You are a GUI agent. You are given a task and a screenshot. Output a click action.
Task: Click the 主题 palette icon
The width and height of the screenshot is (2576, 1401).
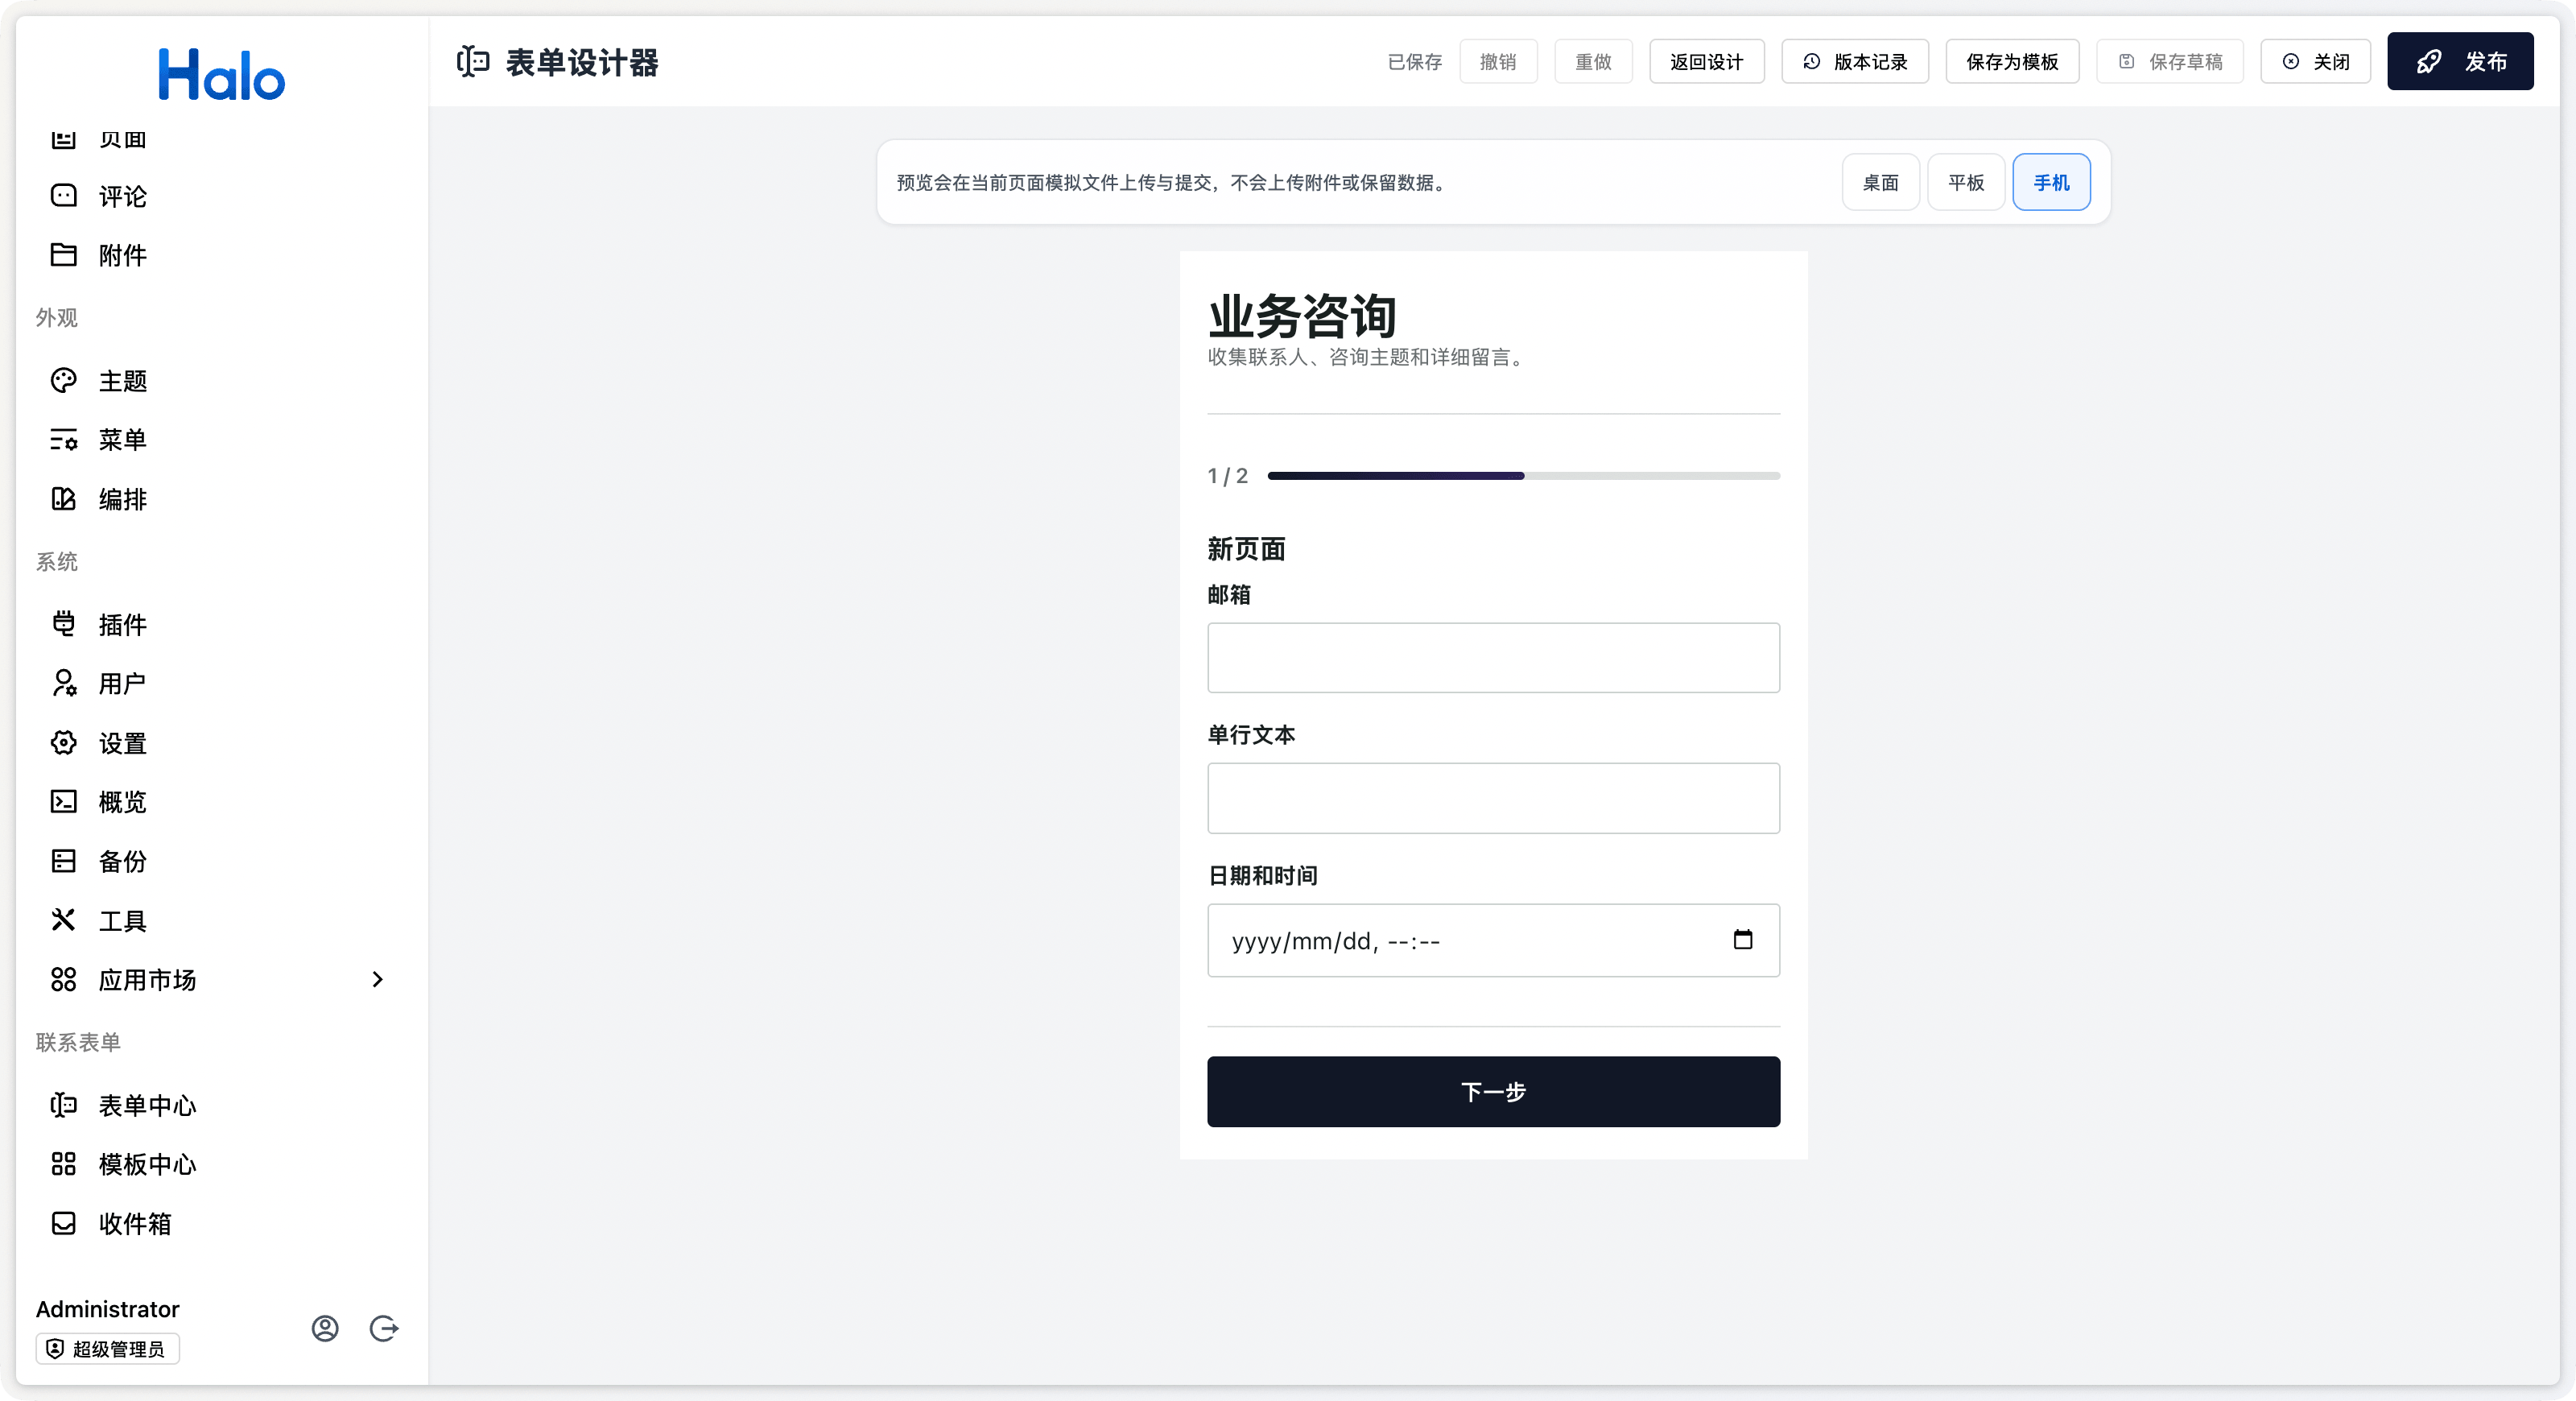click(x=63, y=381)
